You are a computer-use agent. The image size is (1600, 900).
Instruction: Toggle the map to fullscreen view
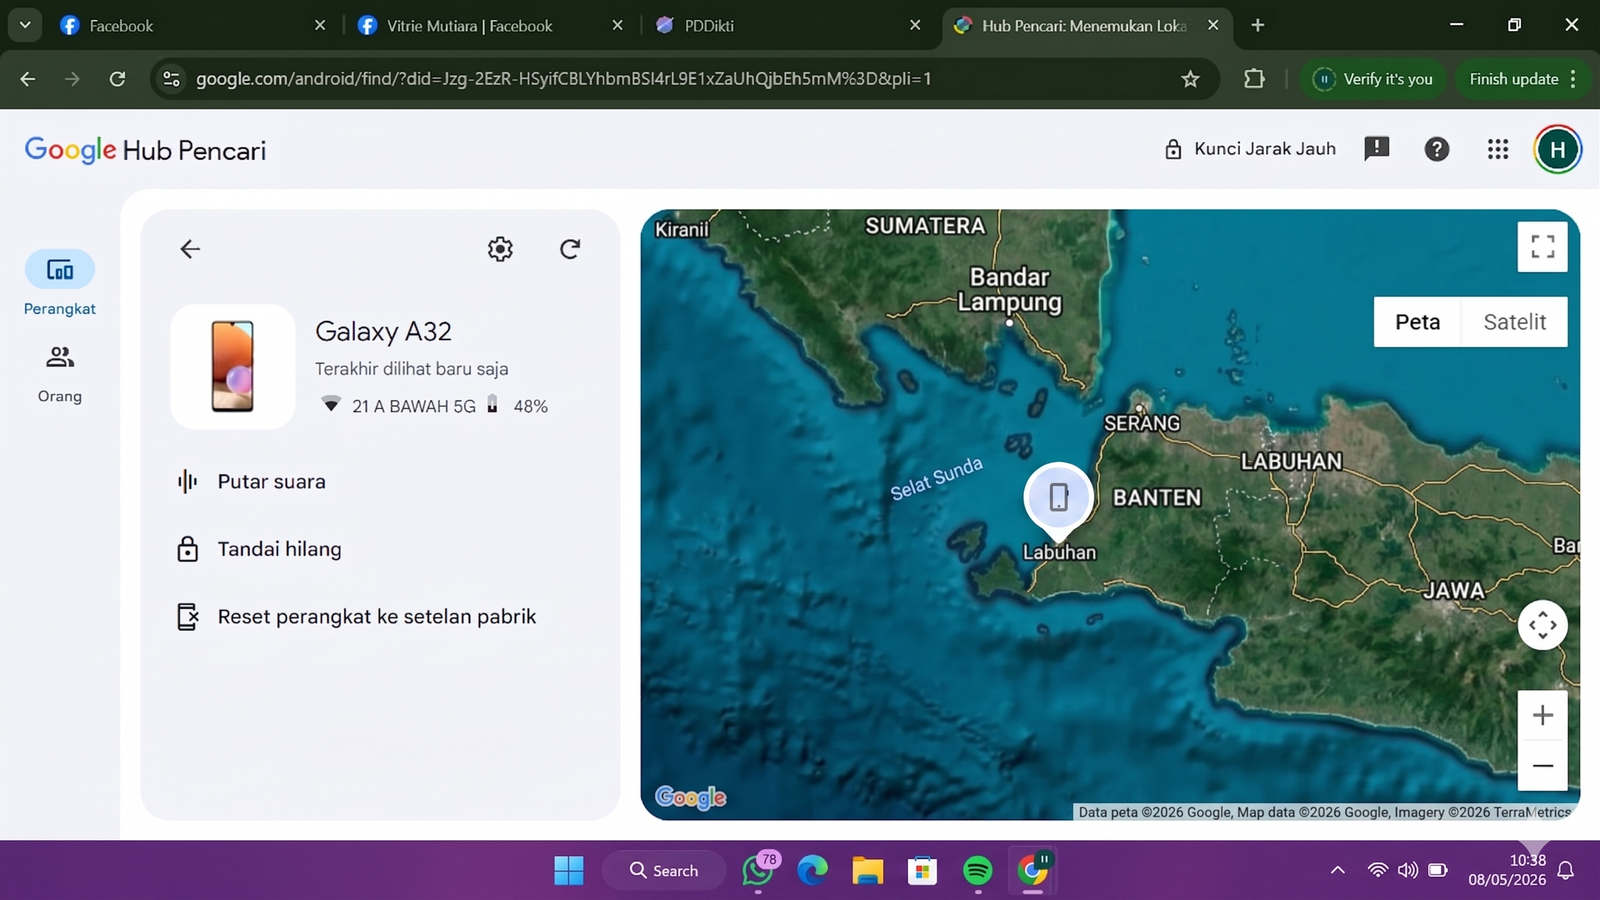[1542, 246]
